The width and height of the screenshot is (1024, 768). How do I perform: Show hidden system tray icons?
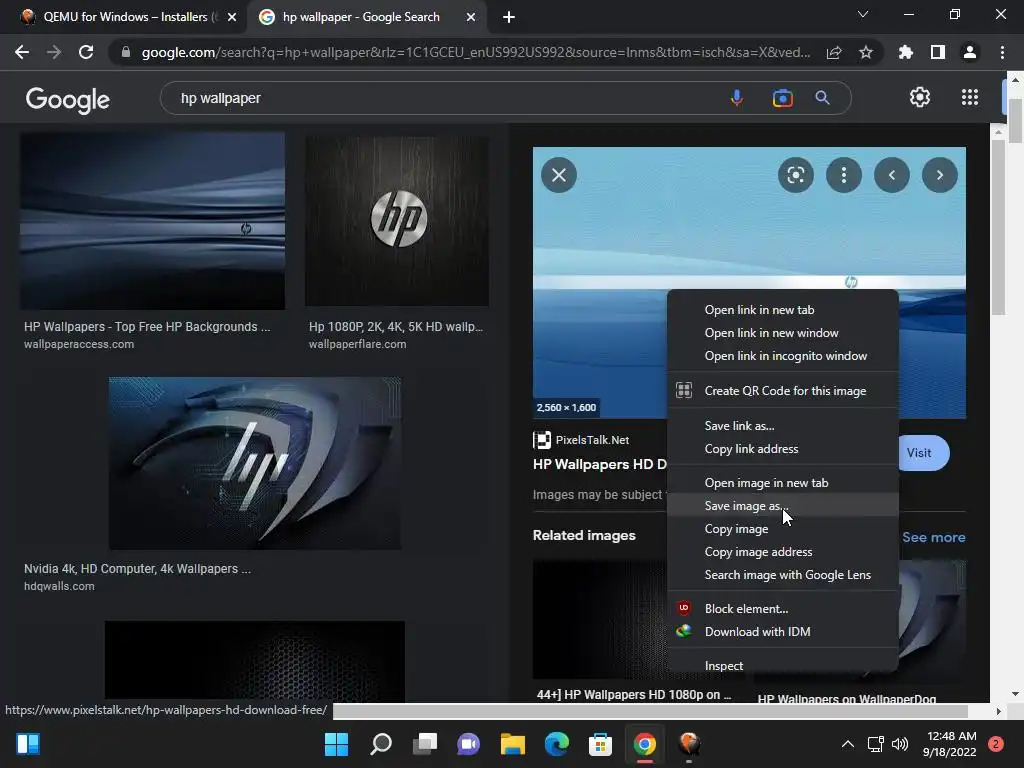click(847, 744)
